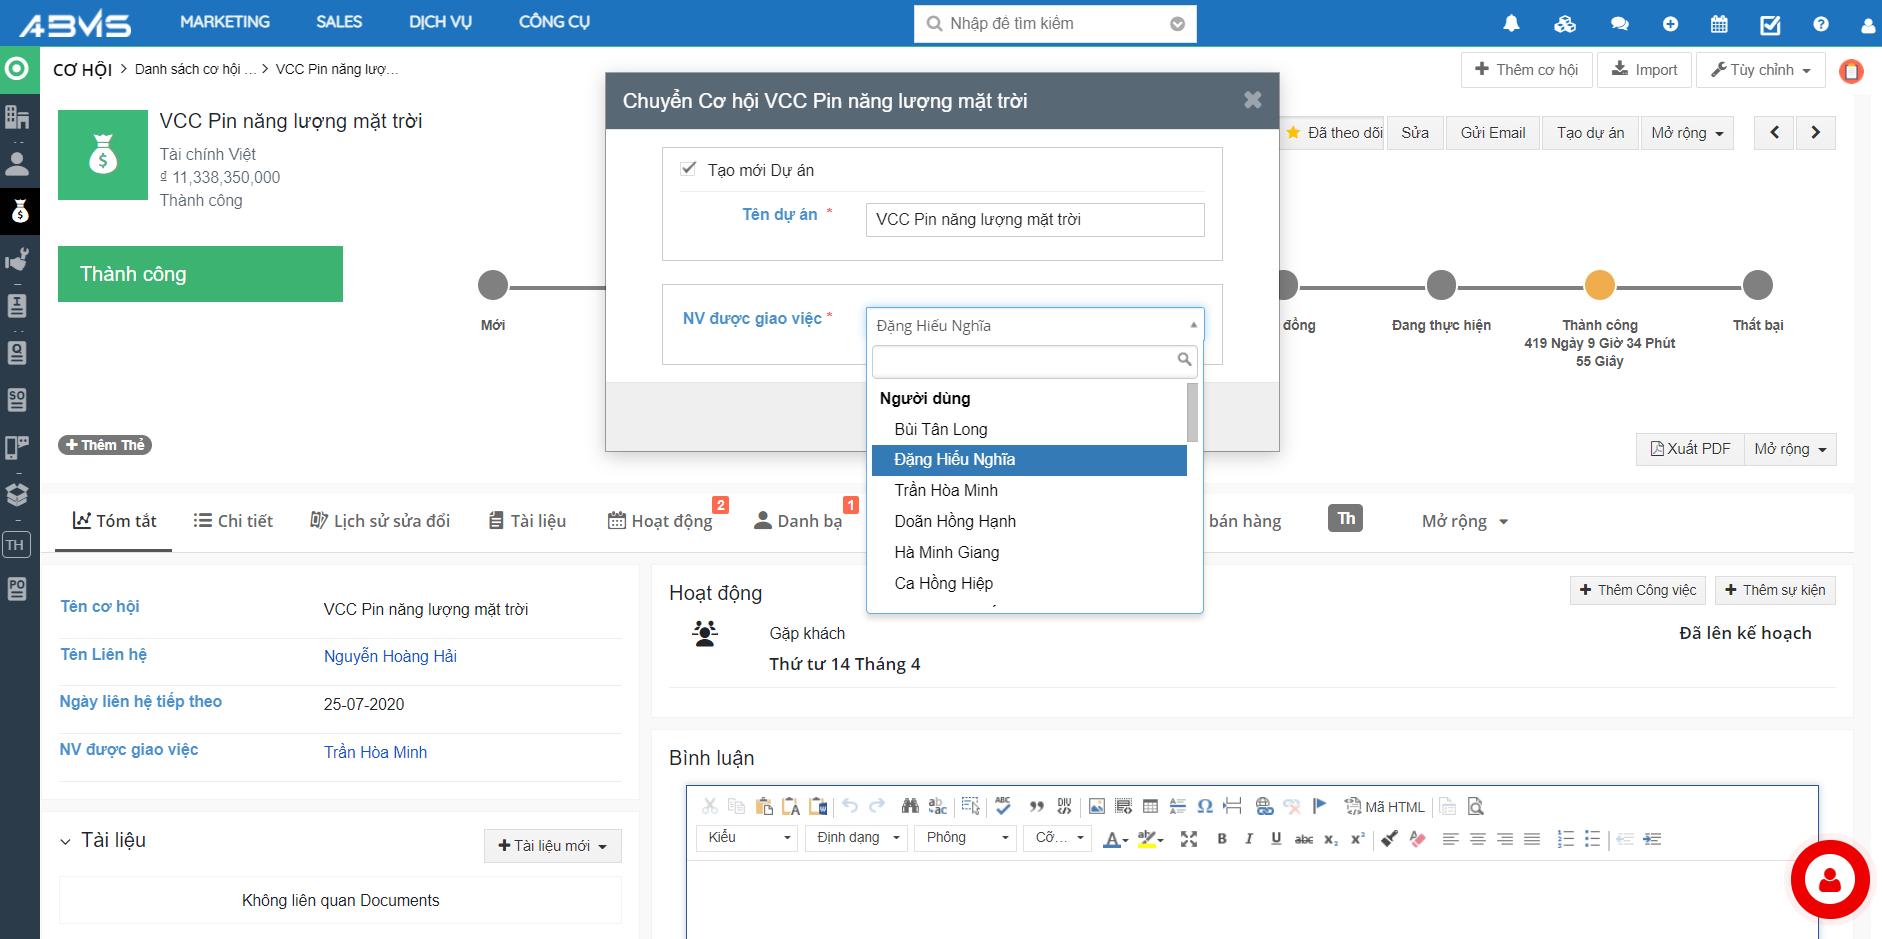Open the Phông font dropdown
This screenshot has width=1882, height=939.
point(964,838)
